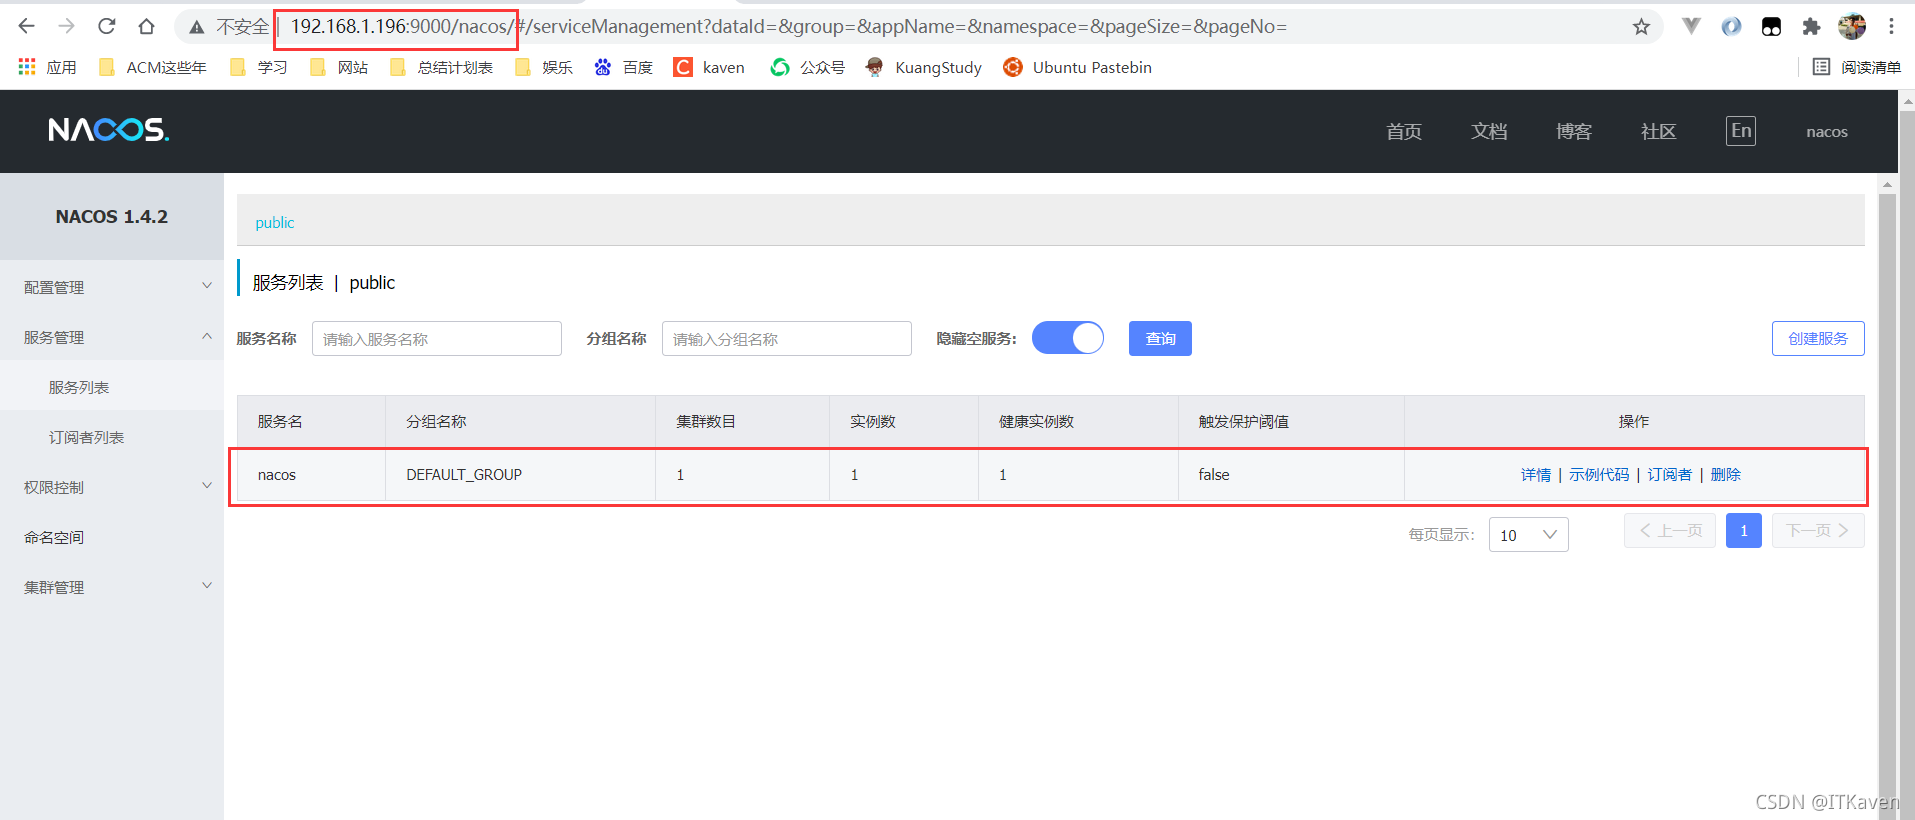Open the 学习 bookmark folder

[259, 67]
